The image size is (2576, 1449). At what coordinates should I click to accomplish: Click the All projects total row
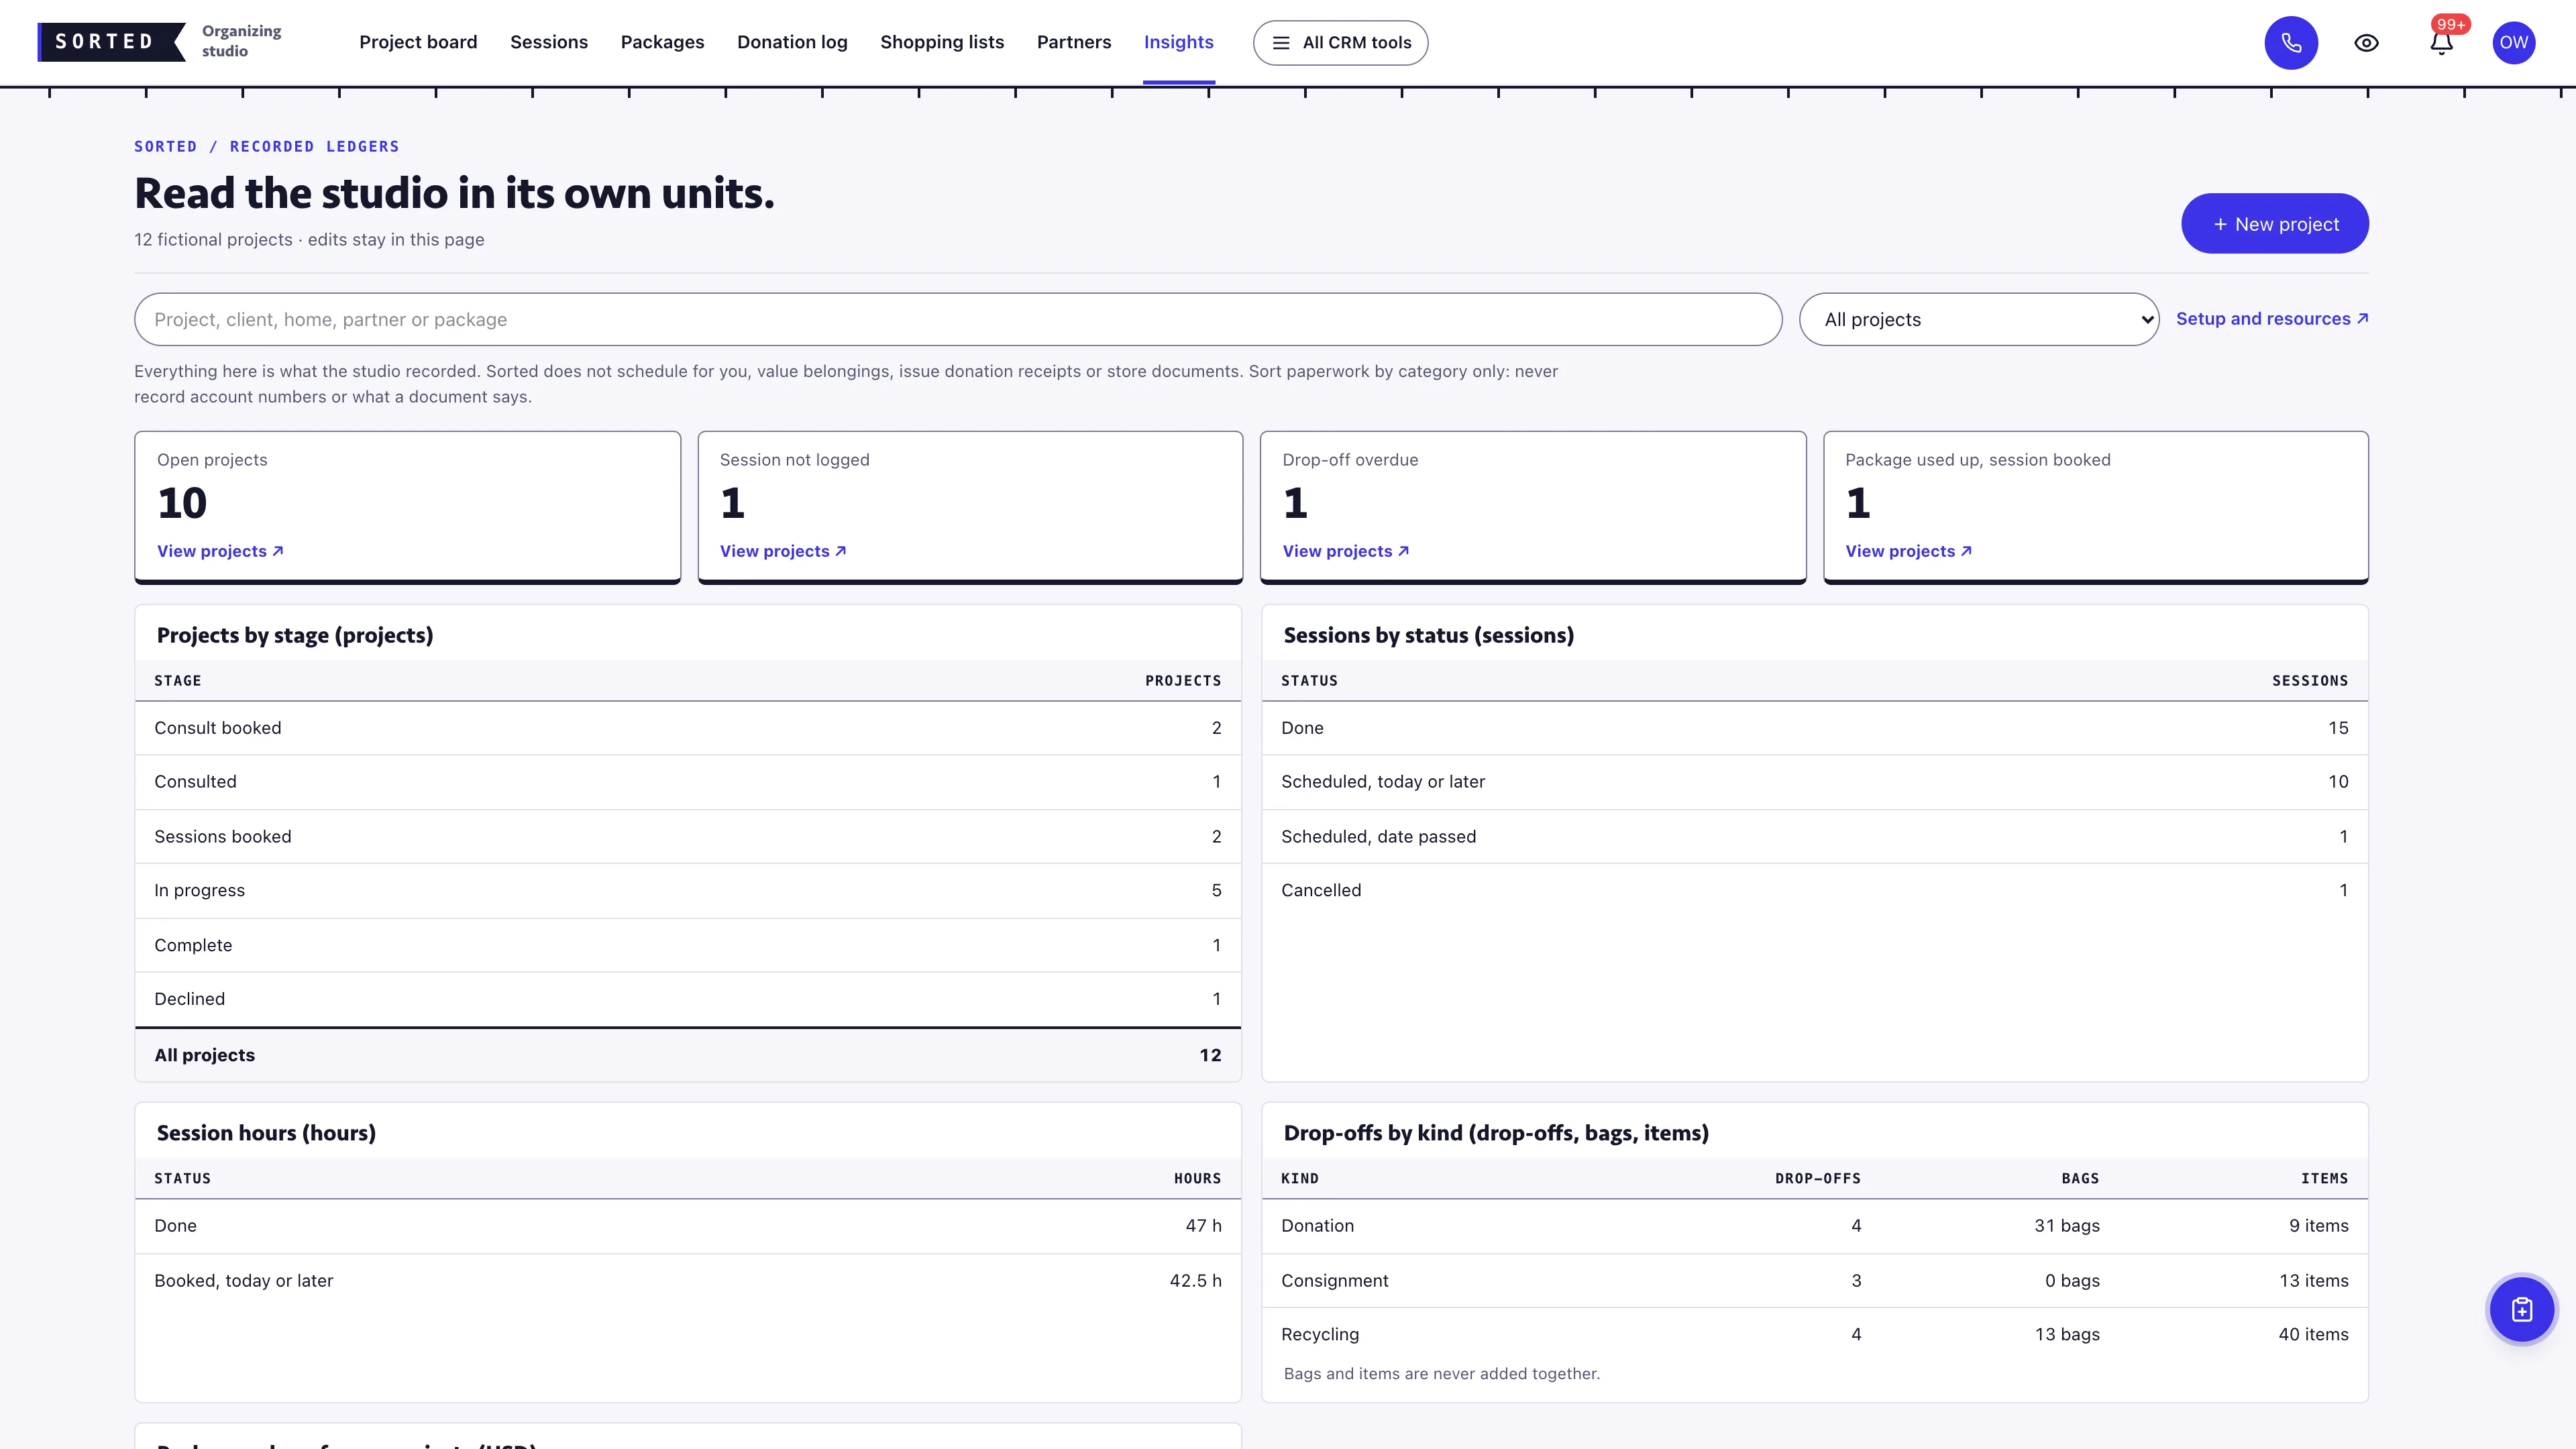click(688, 1055)
